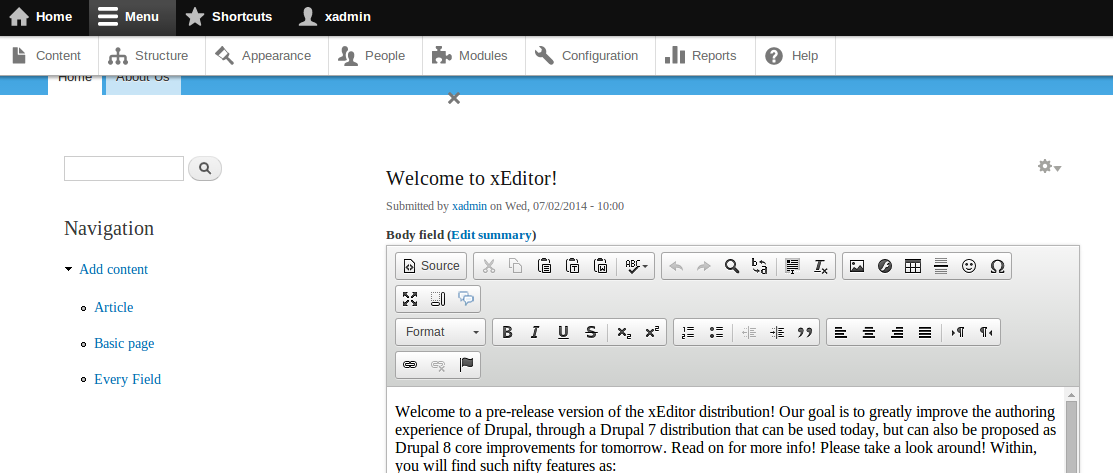Click the Source button in editor

coord(431,266)
